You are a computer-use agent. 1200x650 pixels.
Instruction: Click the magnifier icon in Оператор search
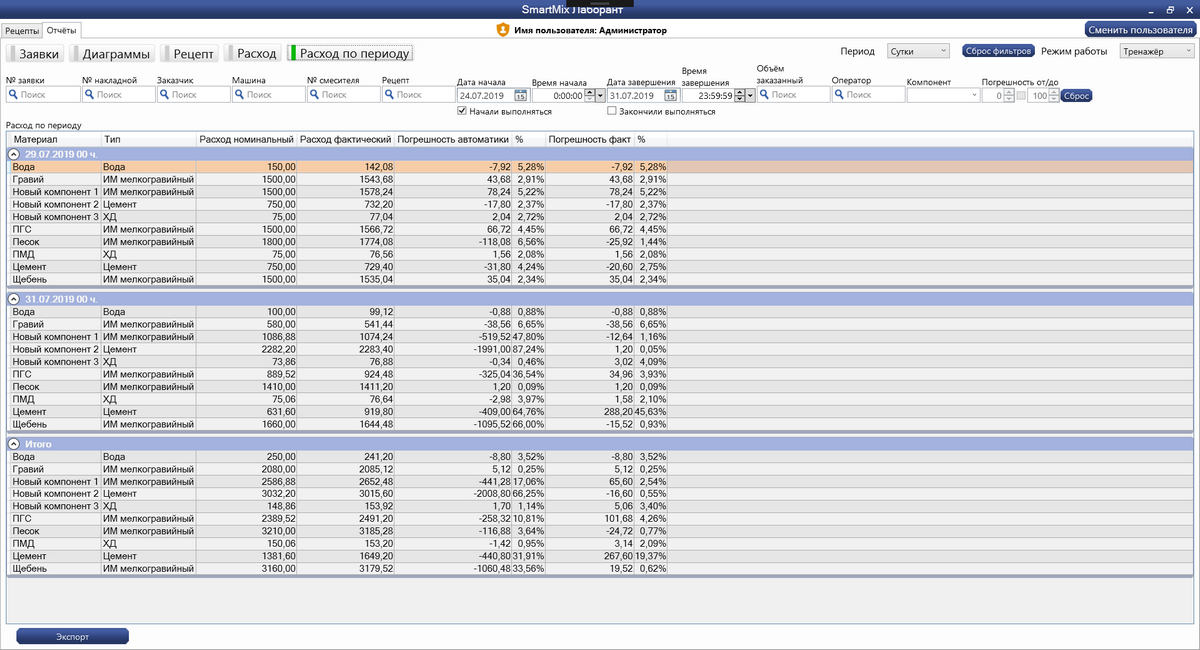[839, 95]
